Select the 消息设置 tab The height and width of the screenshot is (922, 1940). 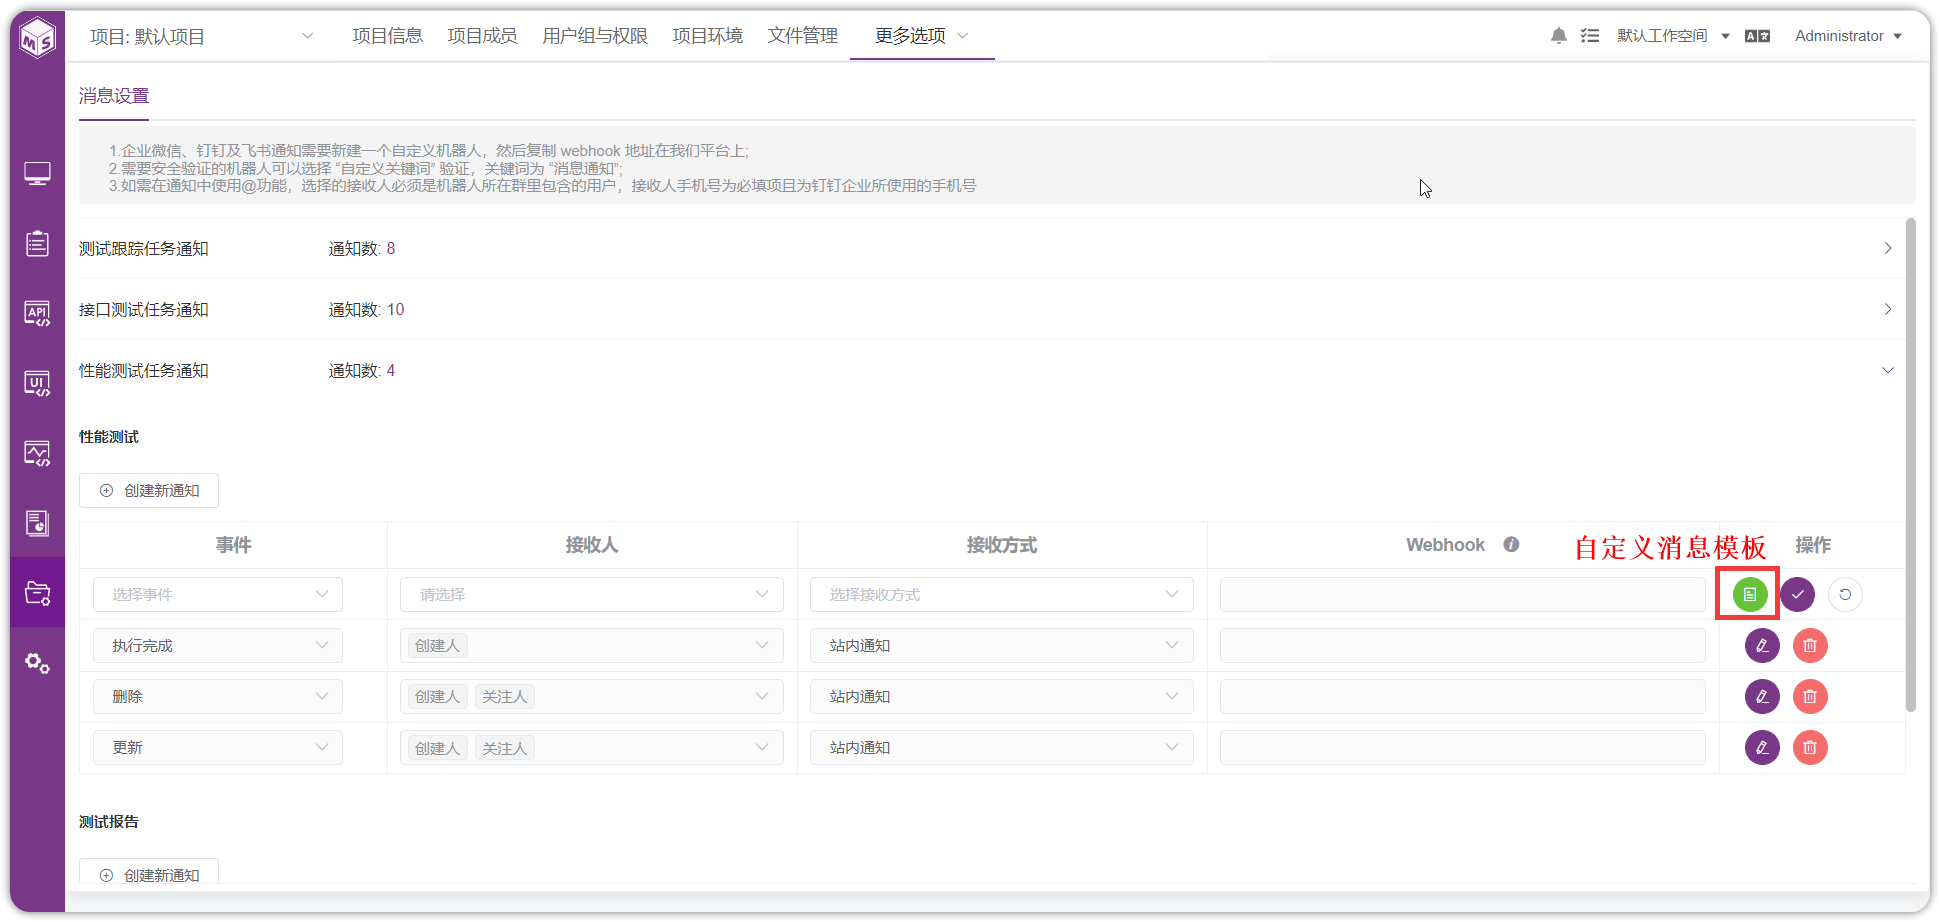[x=114, y=96]
